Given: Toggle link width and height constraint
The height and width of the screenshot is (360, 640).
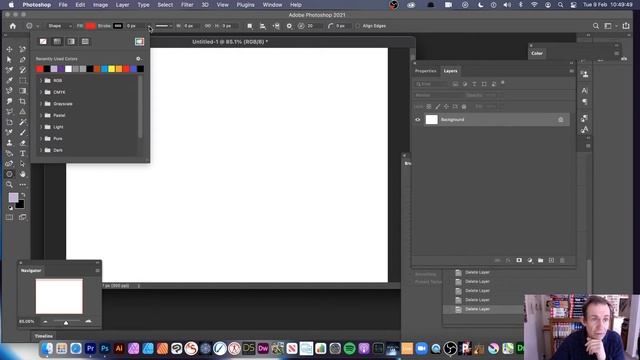Looking at the screenshot, I should click(x=208, y=26).
